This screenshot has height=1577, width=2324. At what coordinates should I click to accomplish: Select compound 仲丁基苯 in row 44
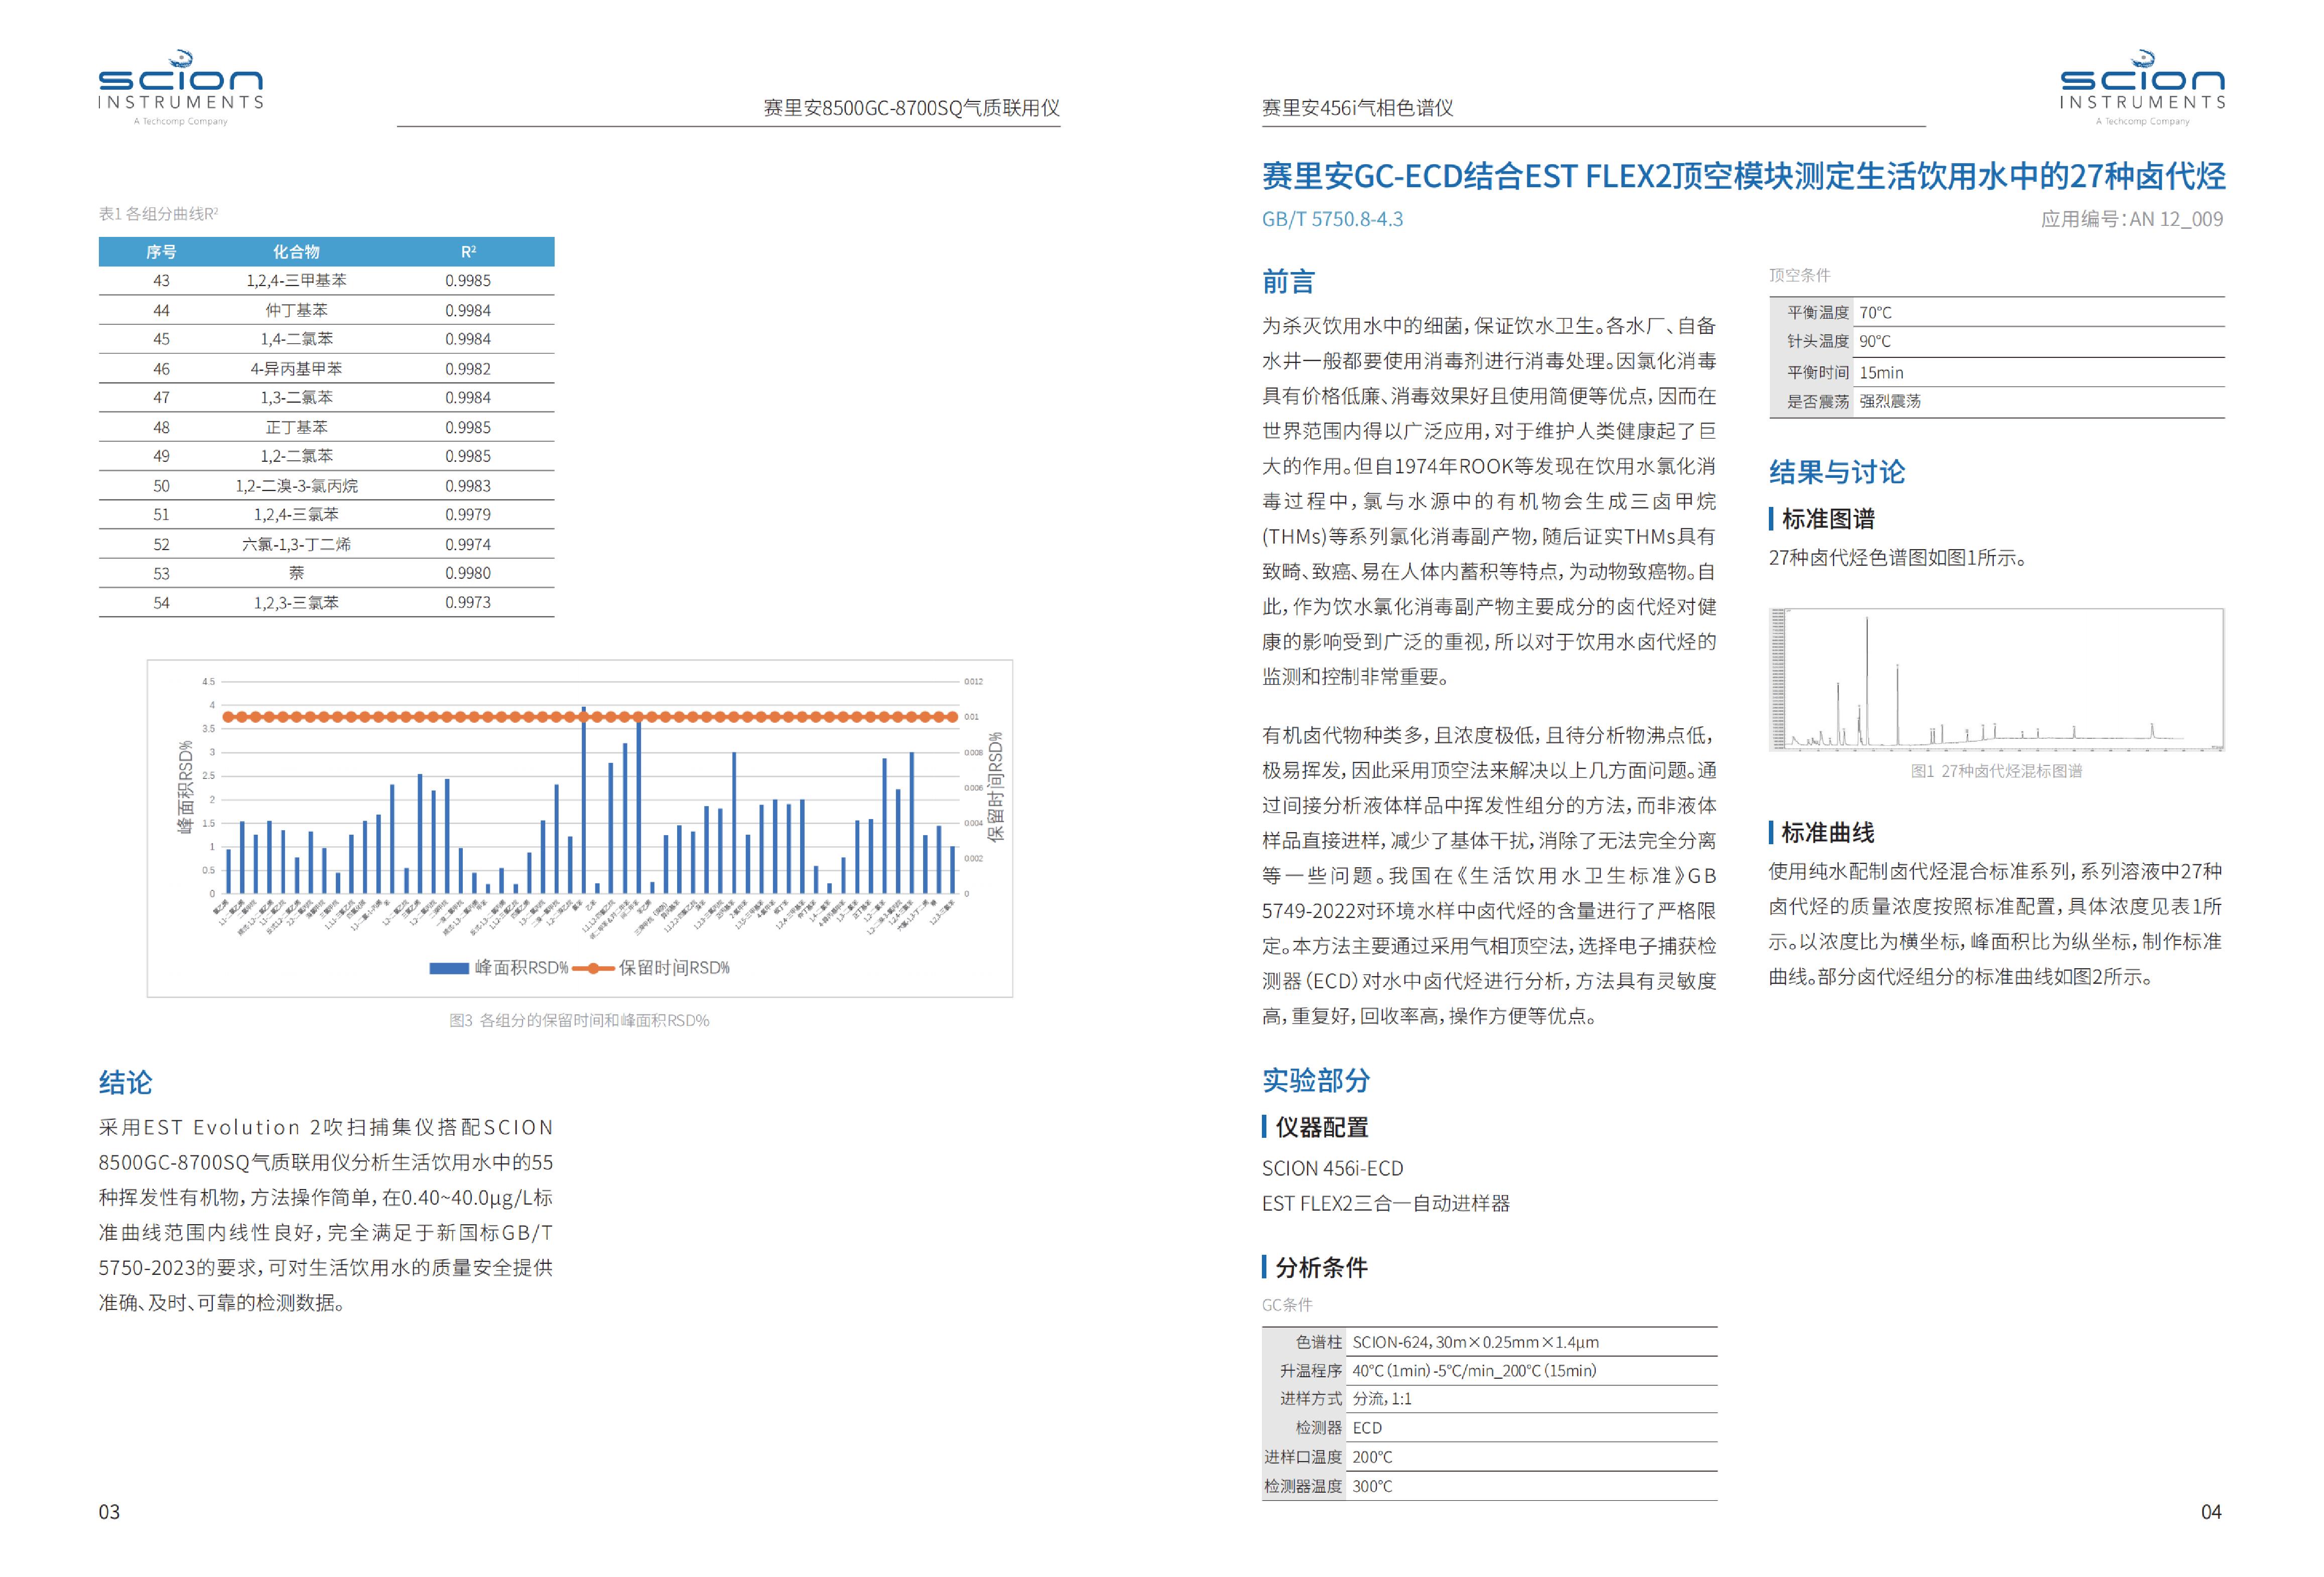[296, 311]
